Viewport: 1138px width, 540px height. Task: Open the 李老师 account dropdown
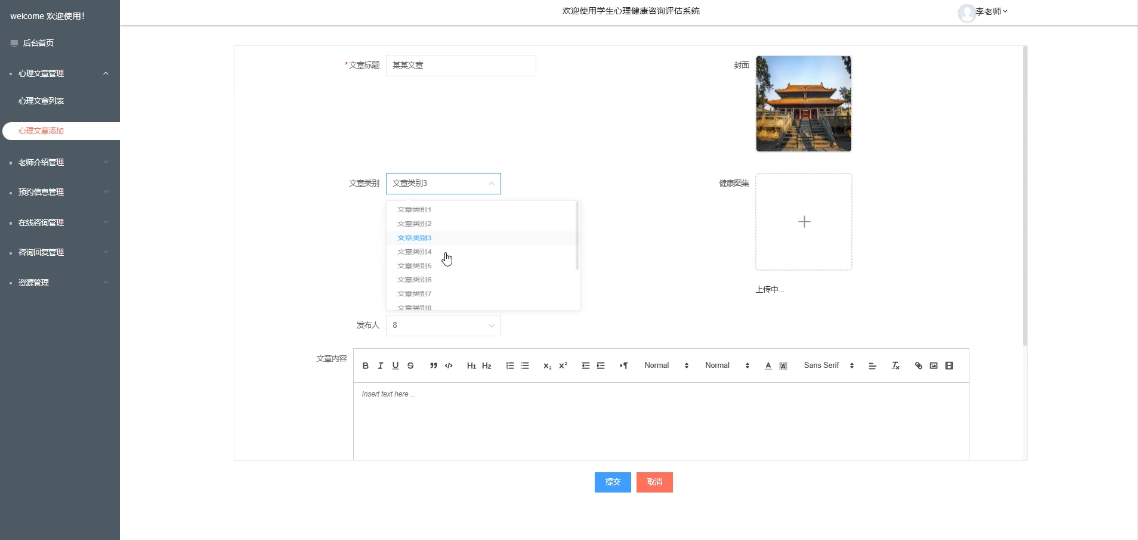pos(991,12)
